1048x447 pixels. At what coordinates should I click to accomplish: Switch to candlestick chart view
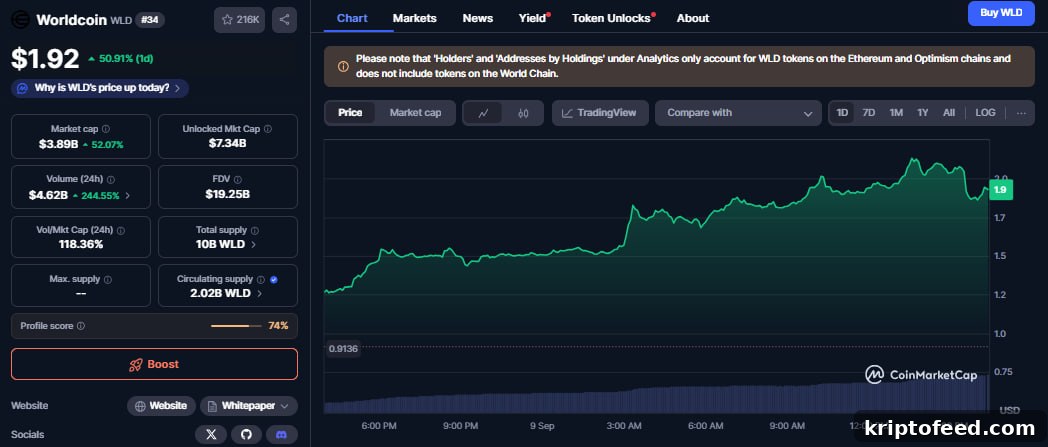tap(523, 113)
